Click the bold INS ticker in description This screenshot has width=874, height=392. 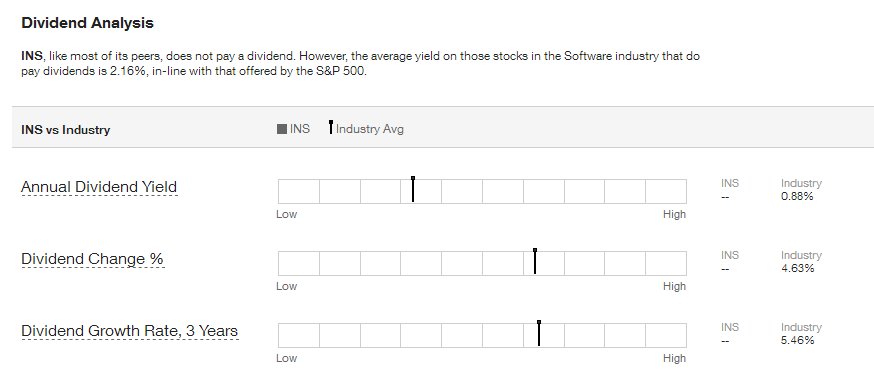[31, 56]
